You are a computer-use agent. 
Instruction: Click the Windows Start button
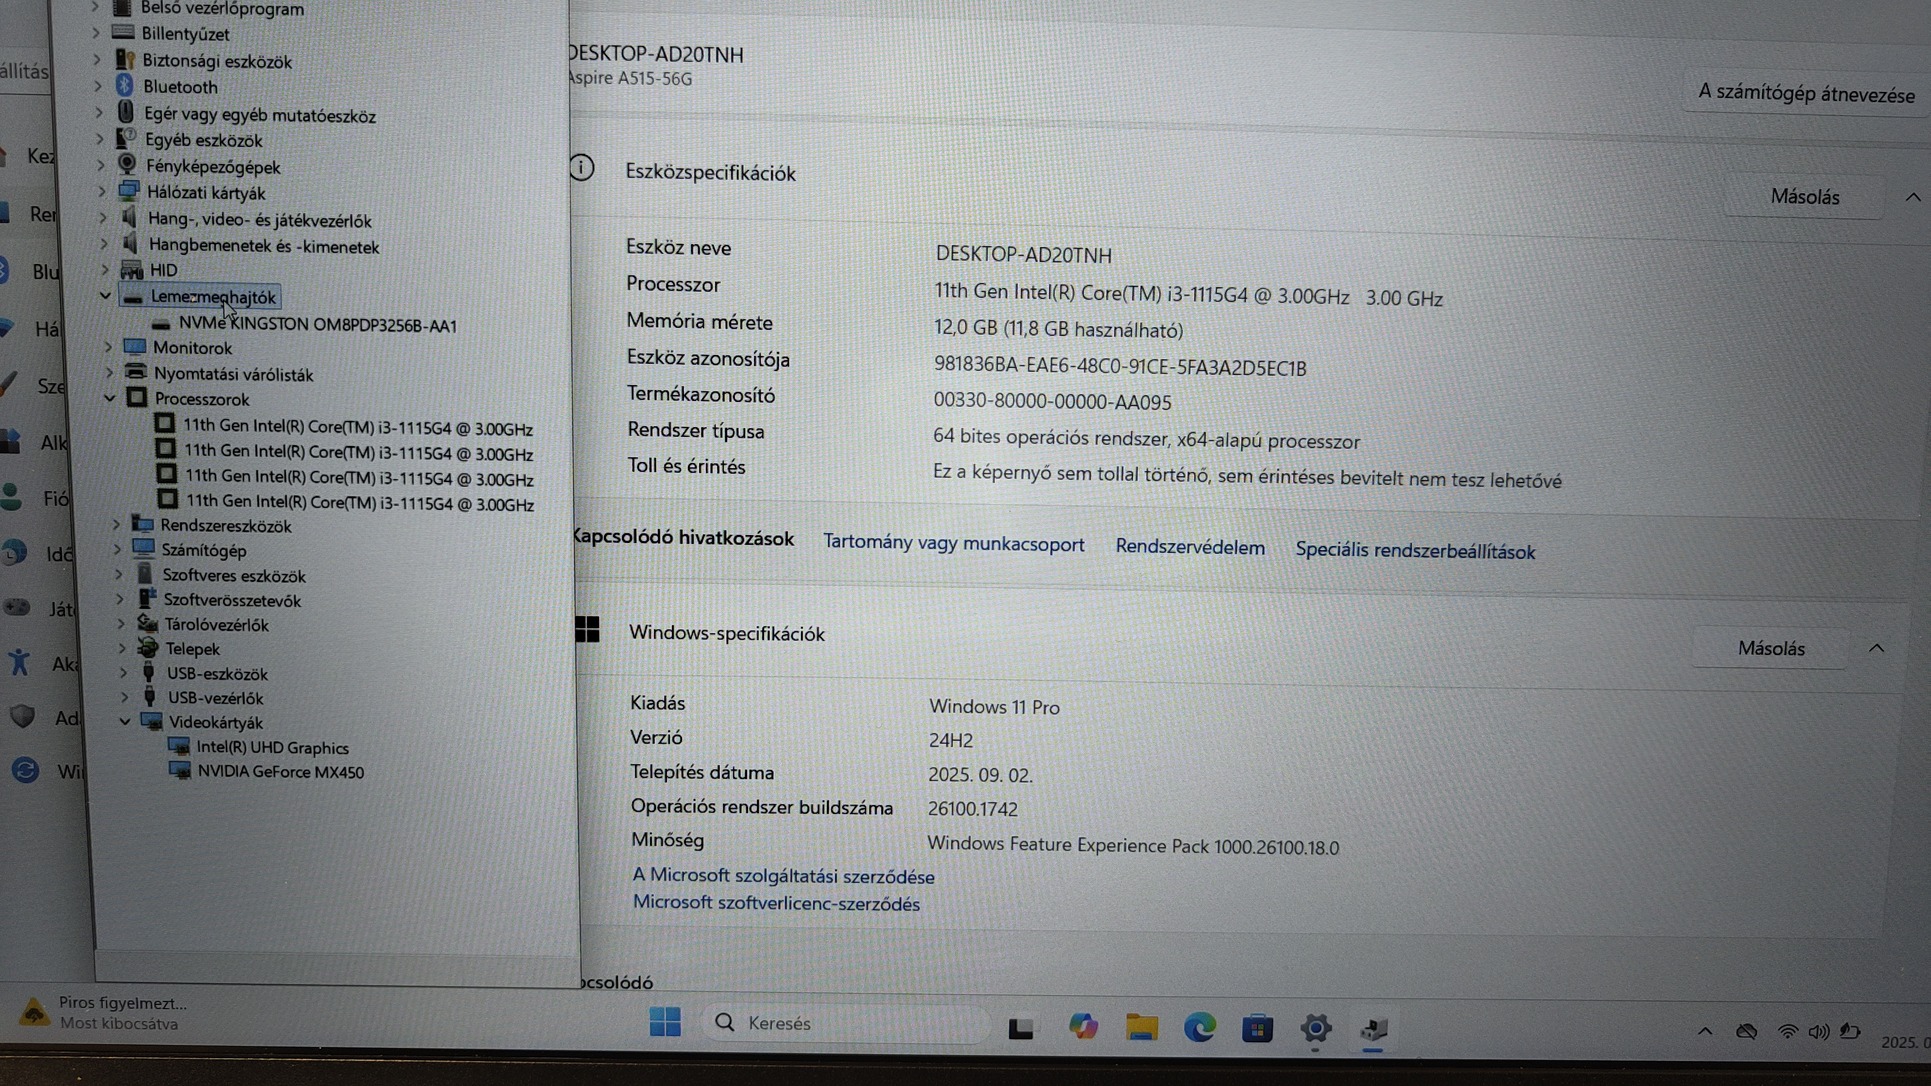665,1022
